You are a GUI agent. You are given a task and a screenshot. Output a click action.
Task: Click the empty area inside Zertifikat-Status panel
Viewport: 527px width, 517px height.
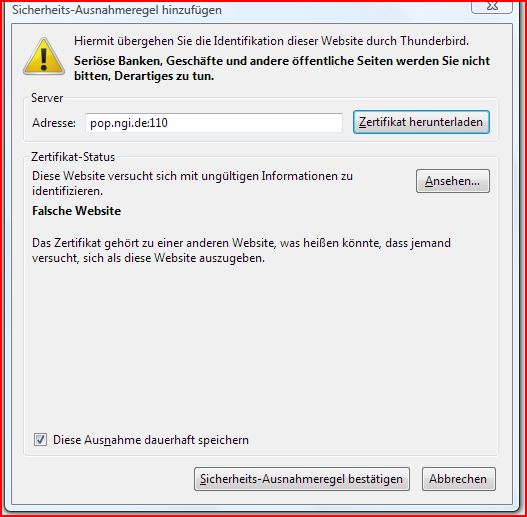pos(260,346)
